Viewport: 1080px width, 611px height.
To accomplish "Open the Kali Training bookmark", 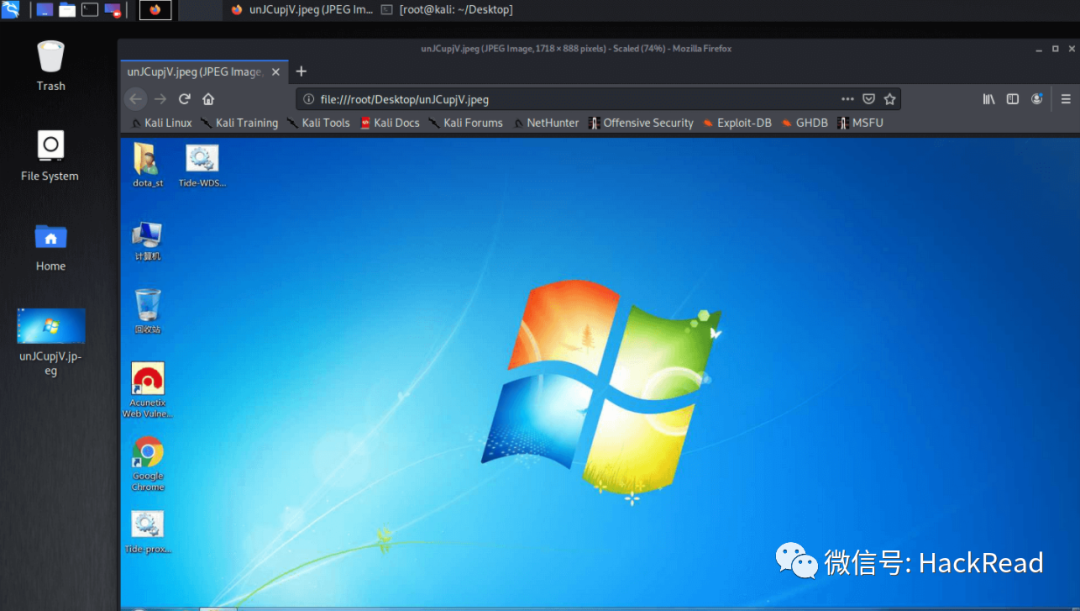I will (x=240, y=123).
